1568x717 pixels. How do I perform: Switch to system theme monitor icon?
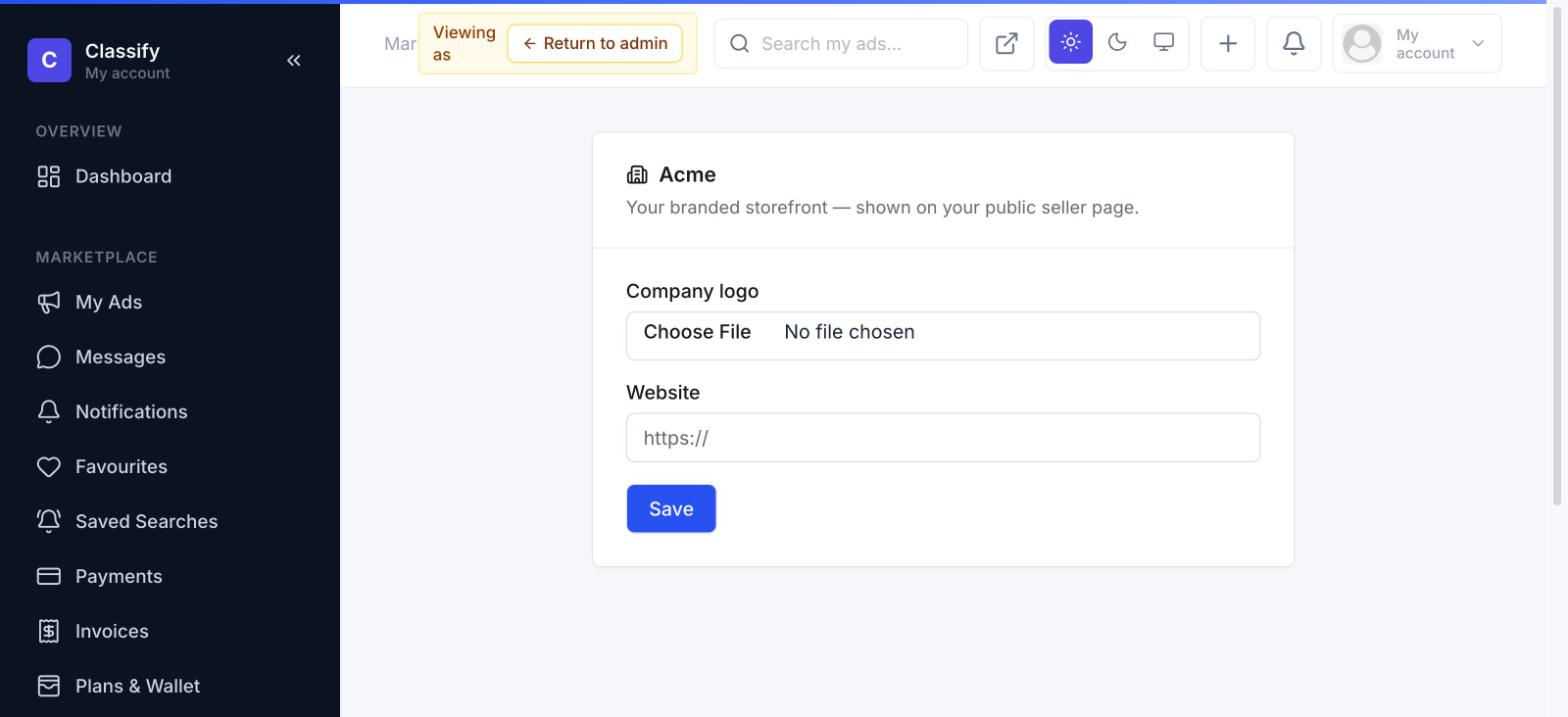click(x=1163, y=42)
